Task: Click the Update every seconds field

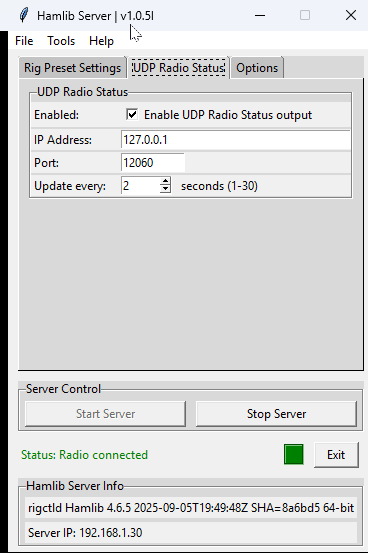Action: pyautogui.click(x=140, y=186)
